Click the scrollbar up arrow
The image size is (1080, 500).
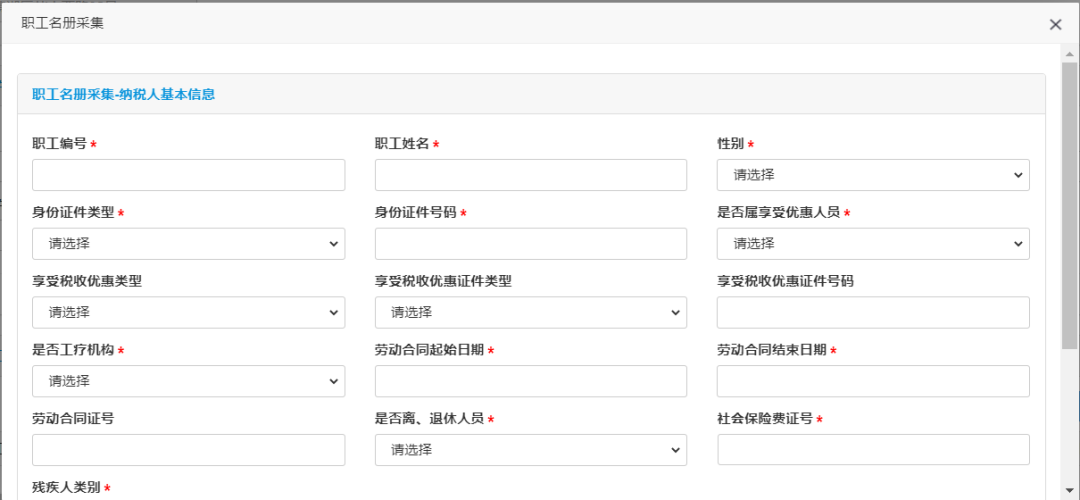(x=1070, y=54)
